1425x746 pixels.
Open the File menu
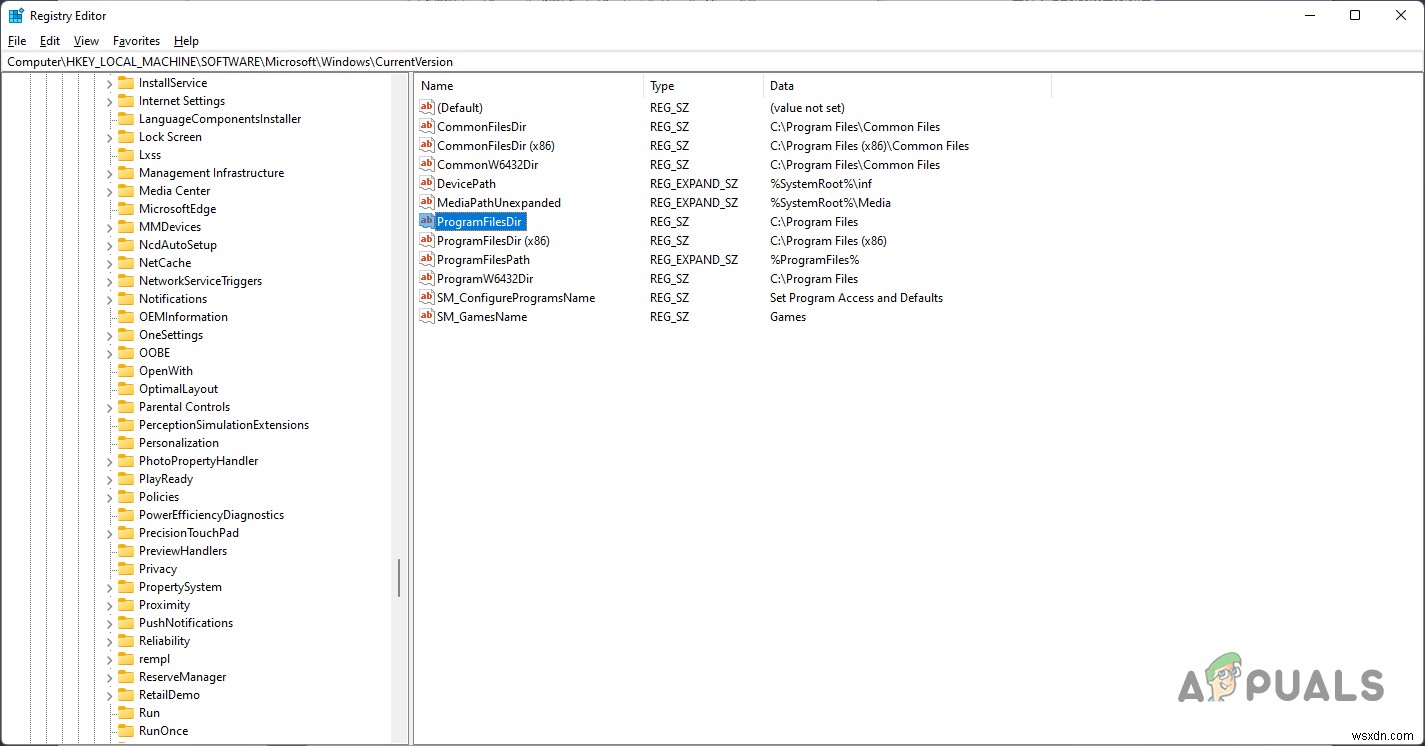click(17, 41)
